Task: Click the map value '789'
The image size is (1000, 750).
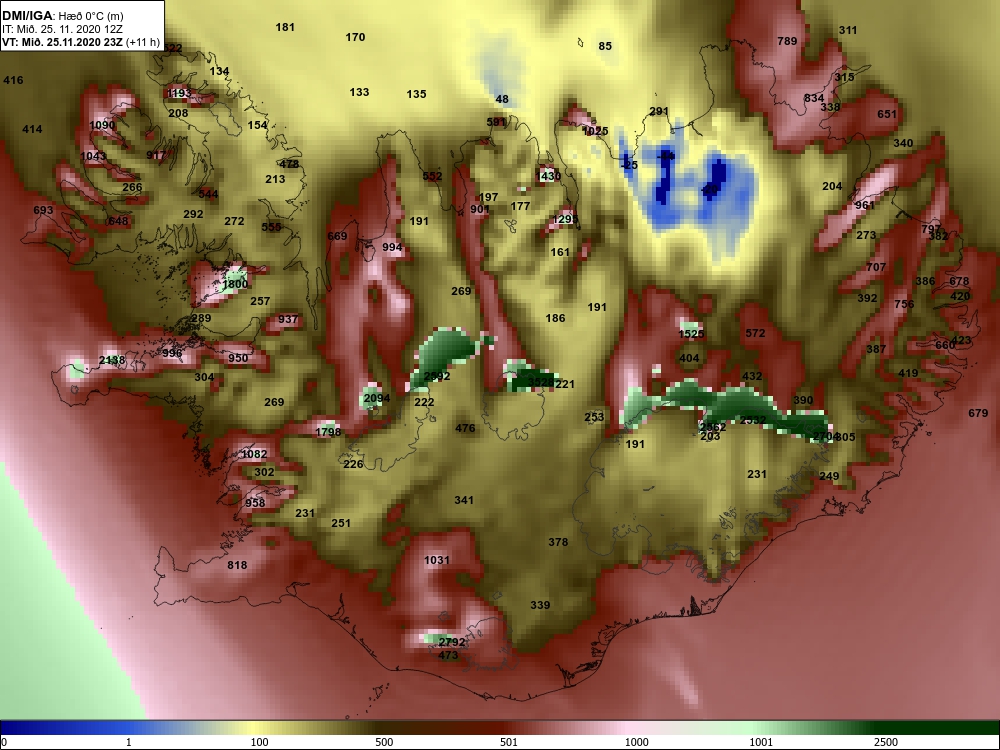Action: (788, 41)
